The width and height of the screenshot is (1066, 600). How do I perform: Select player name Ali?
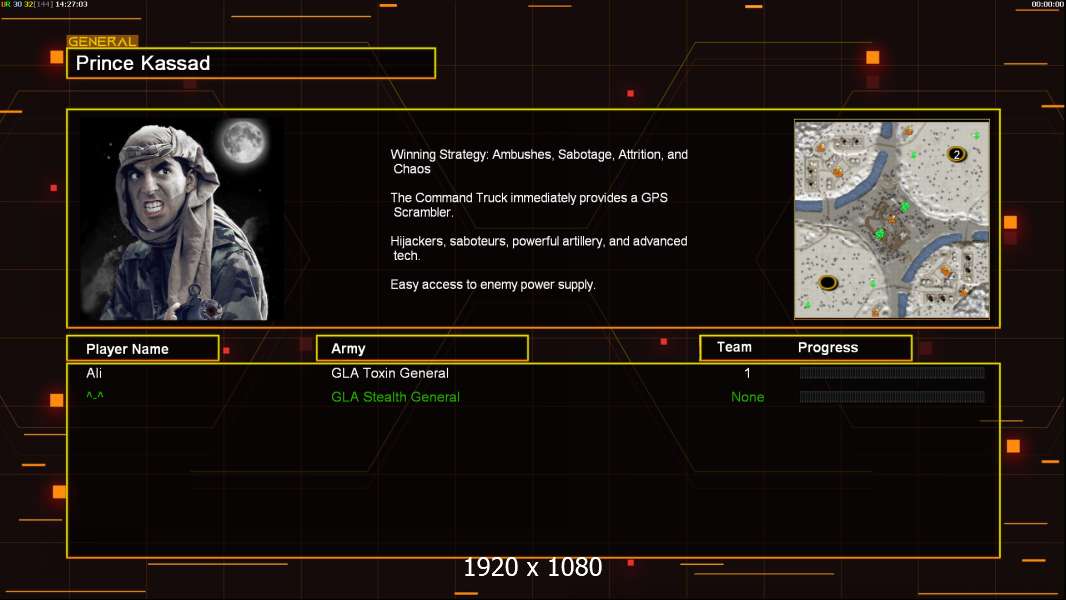tap(94, 373)
